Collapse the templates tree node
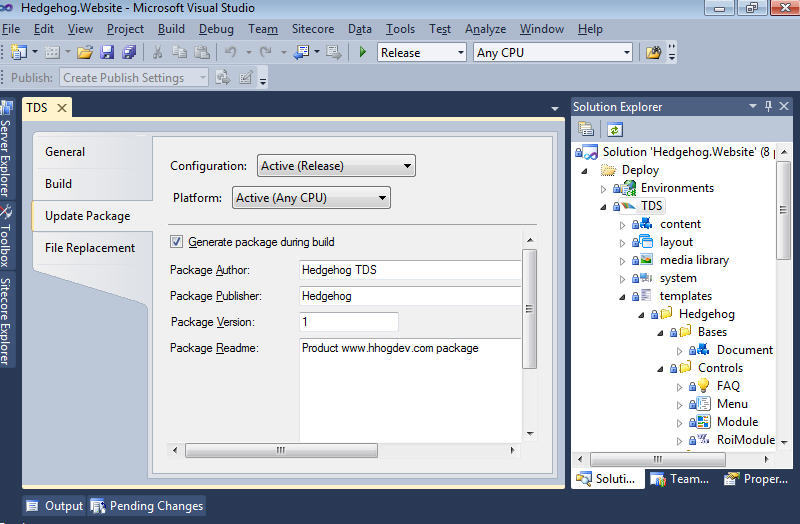800x524 pixels. click(x=622, y=296)
